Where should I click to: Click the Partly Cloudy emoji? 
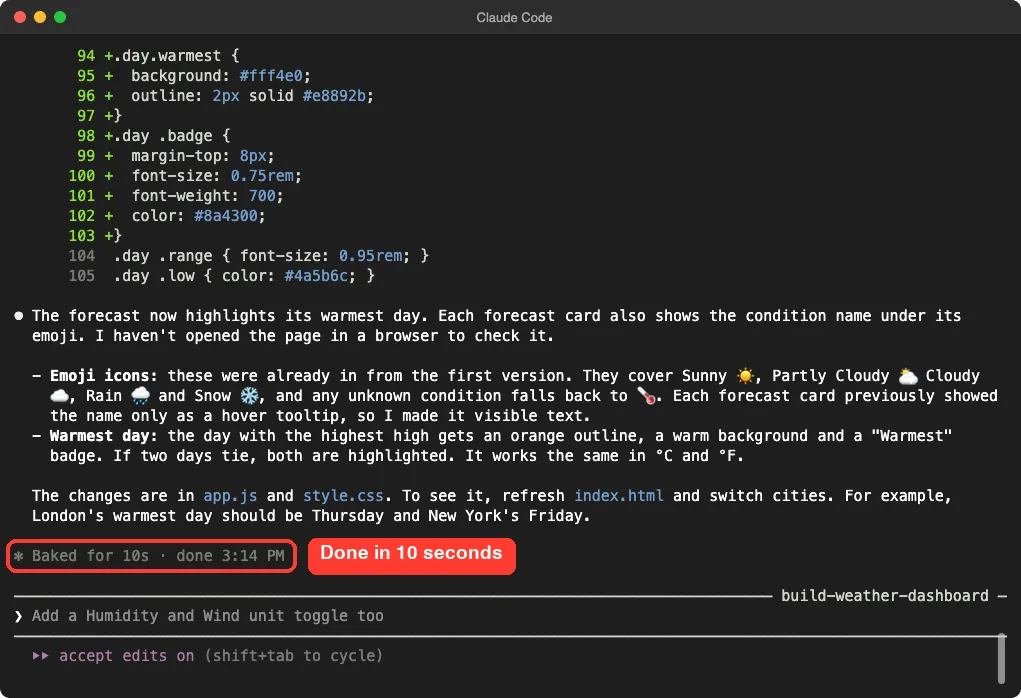click(908, 376)
